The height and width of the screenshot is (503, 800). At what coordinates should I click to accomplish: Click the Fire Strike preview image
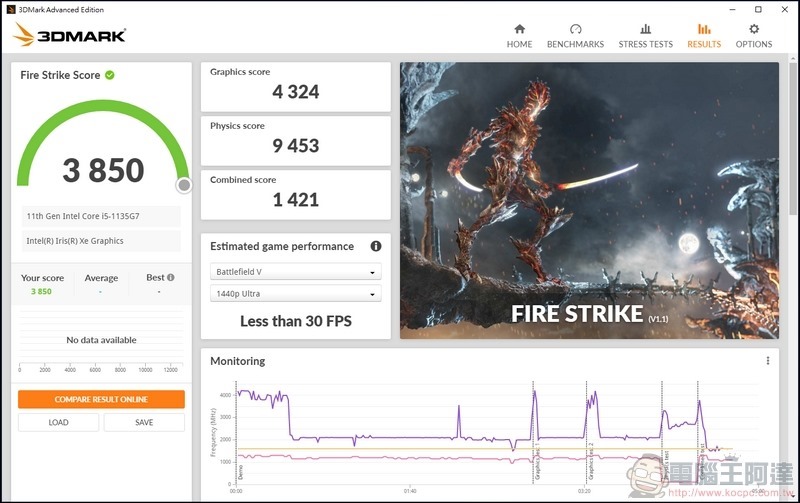[589, 200]
